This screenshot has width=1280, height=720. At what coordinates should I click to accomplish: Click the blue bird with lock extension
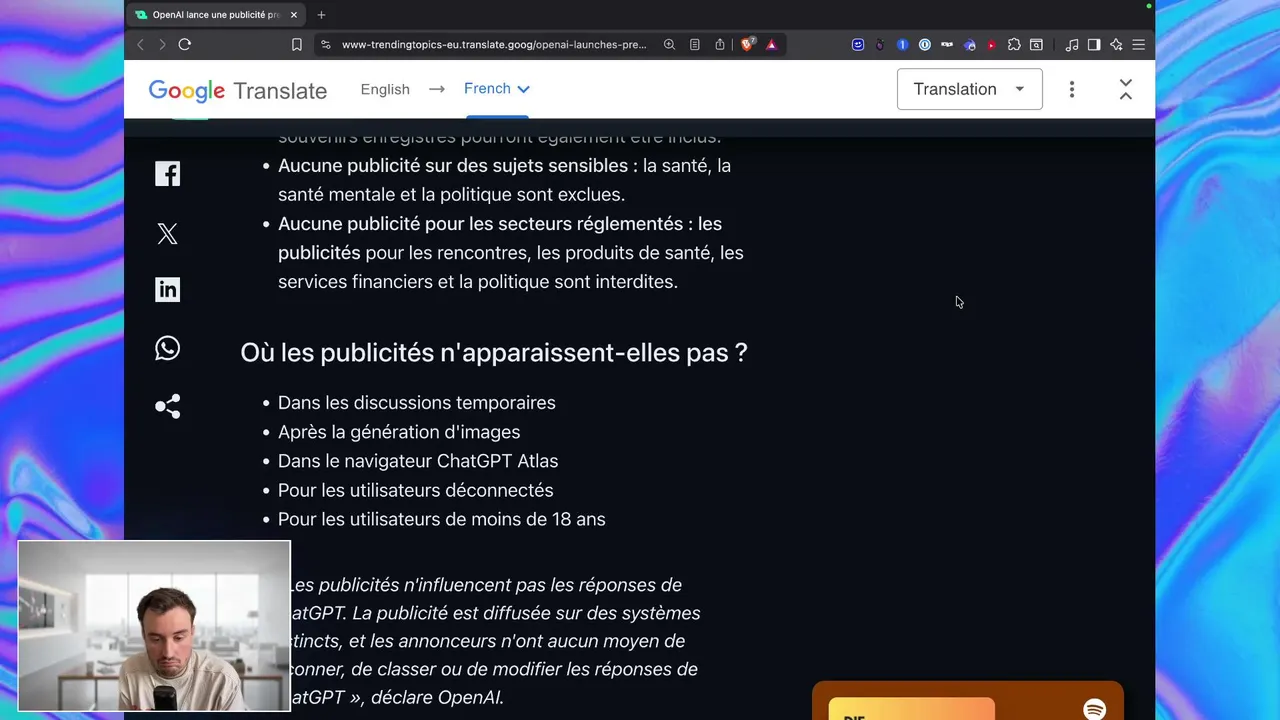pos(969,44)
